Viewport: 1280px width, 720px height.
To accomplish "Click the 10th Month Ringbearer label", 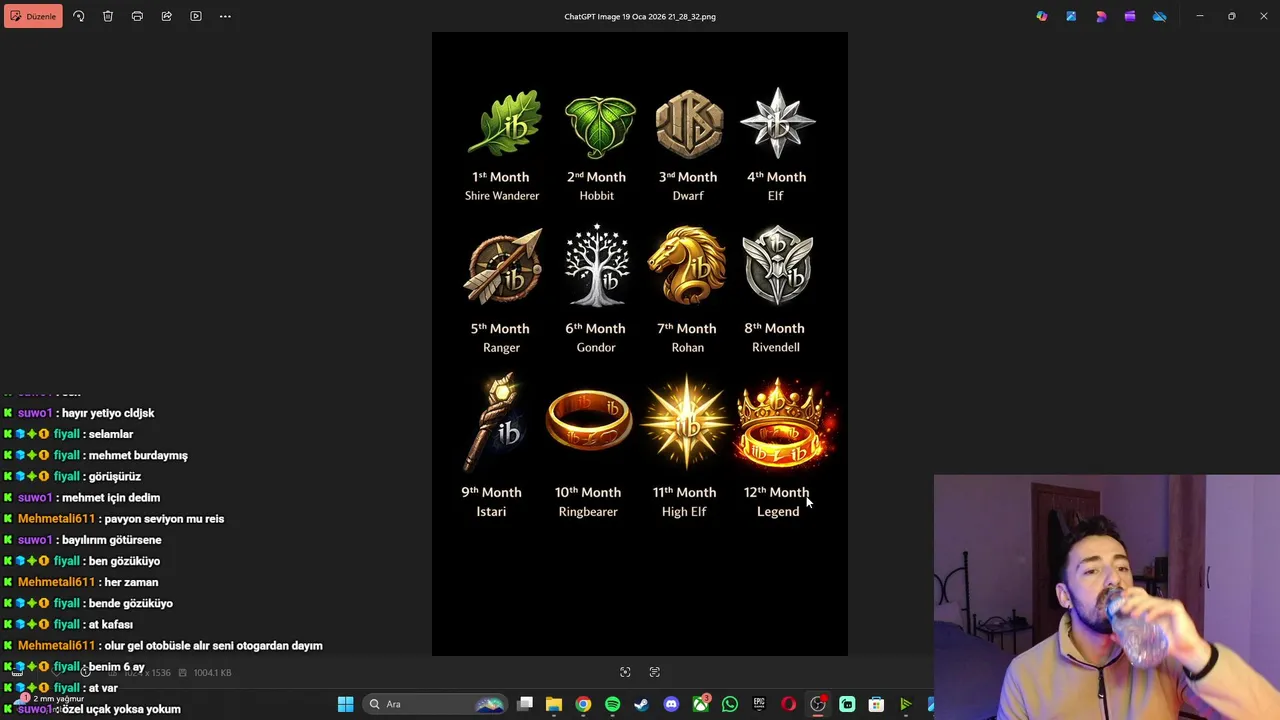I will point(588,501).
